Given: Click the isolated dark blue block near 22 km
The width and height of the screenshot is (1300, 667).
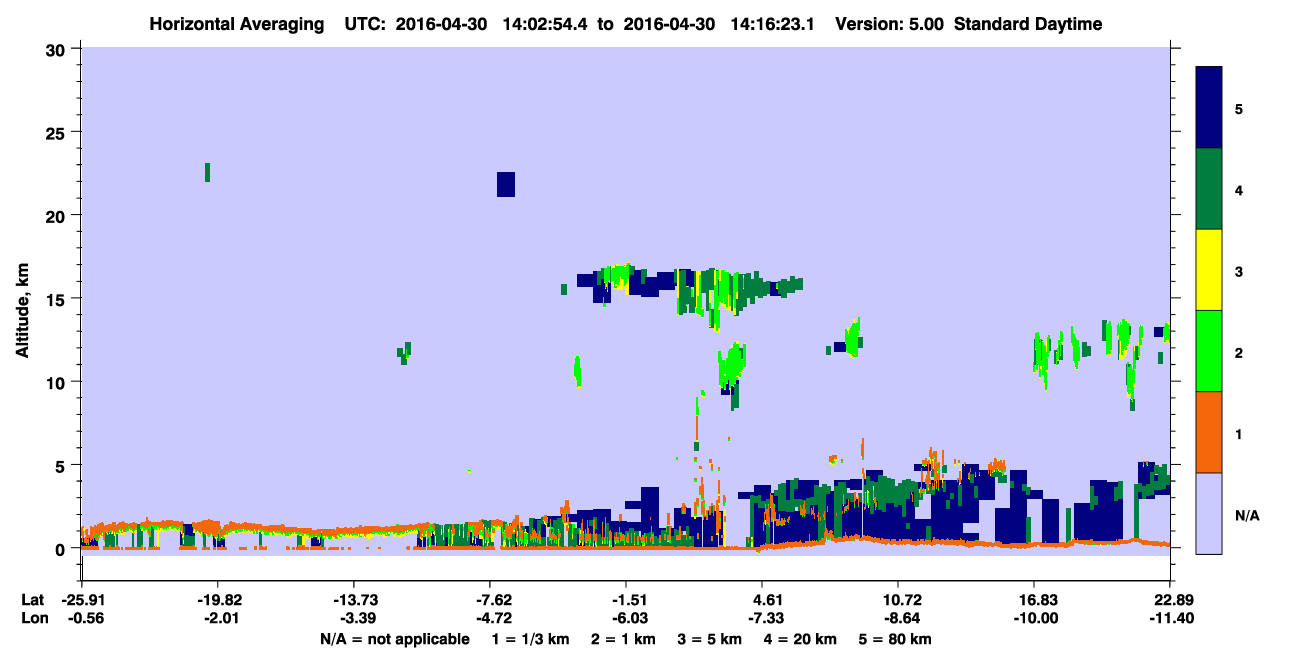Looking at the screenshot, I should [x=506, y=184].
